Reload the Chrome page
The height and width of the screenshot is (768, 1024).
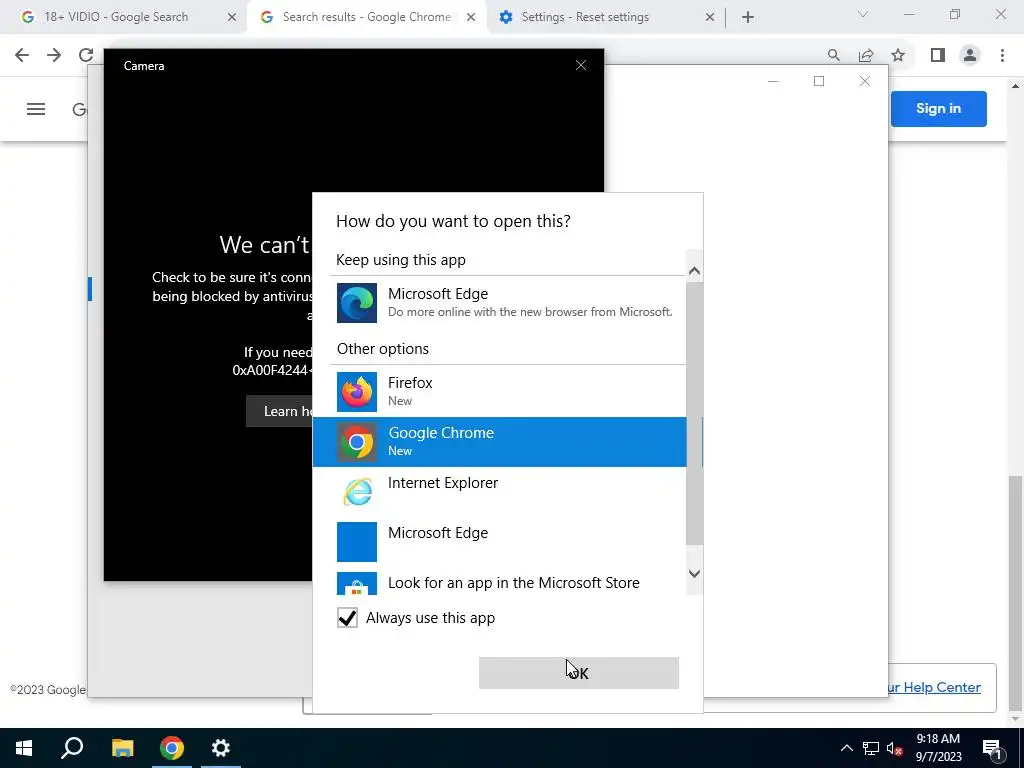click(86, 56)
